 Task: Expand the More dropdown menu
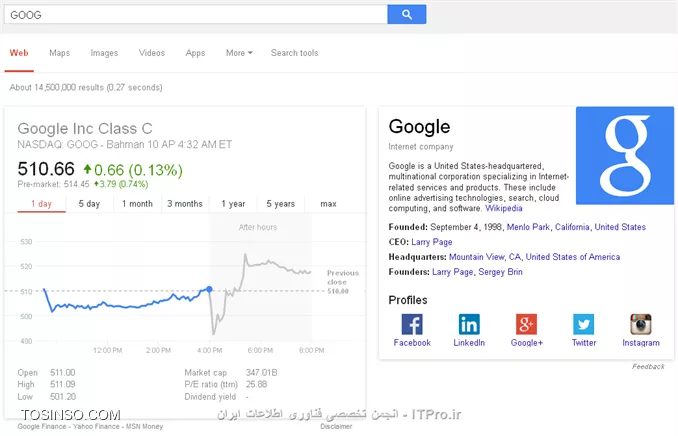point(239,53)
